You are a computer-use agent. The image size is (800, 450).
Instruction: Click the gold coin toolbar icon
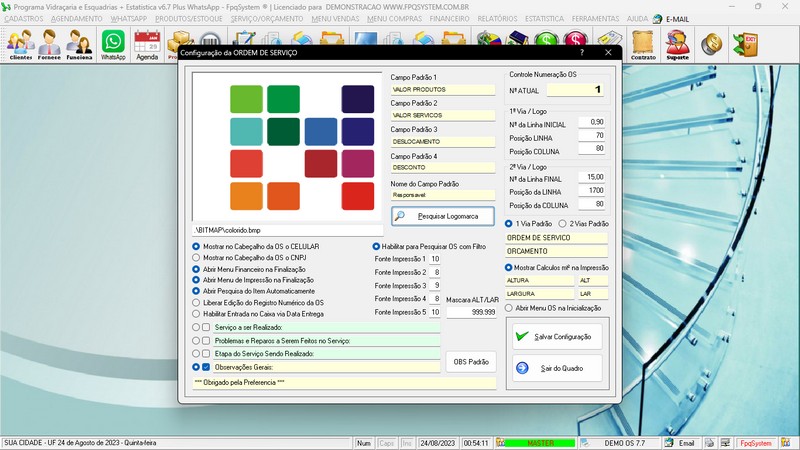click(x=711, y=44)
